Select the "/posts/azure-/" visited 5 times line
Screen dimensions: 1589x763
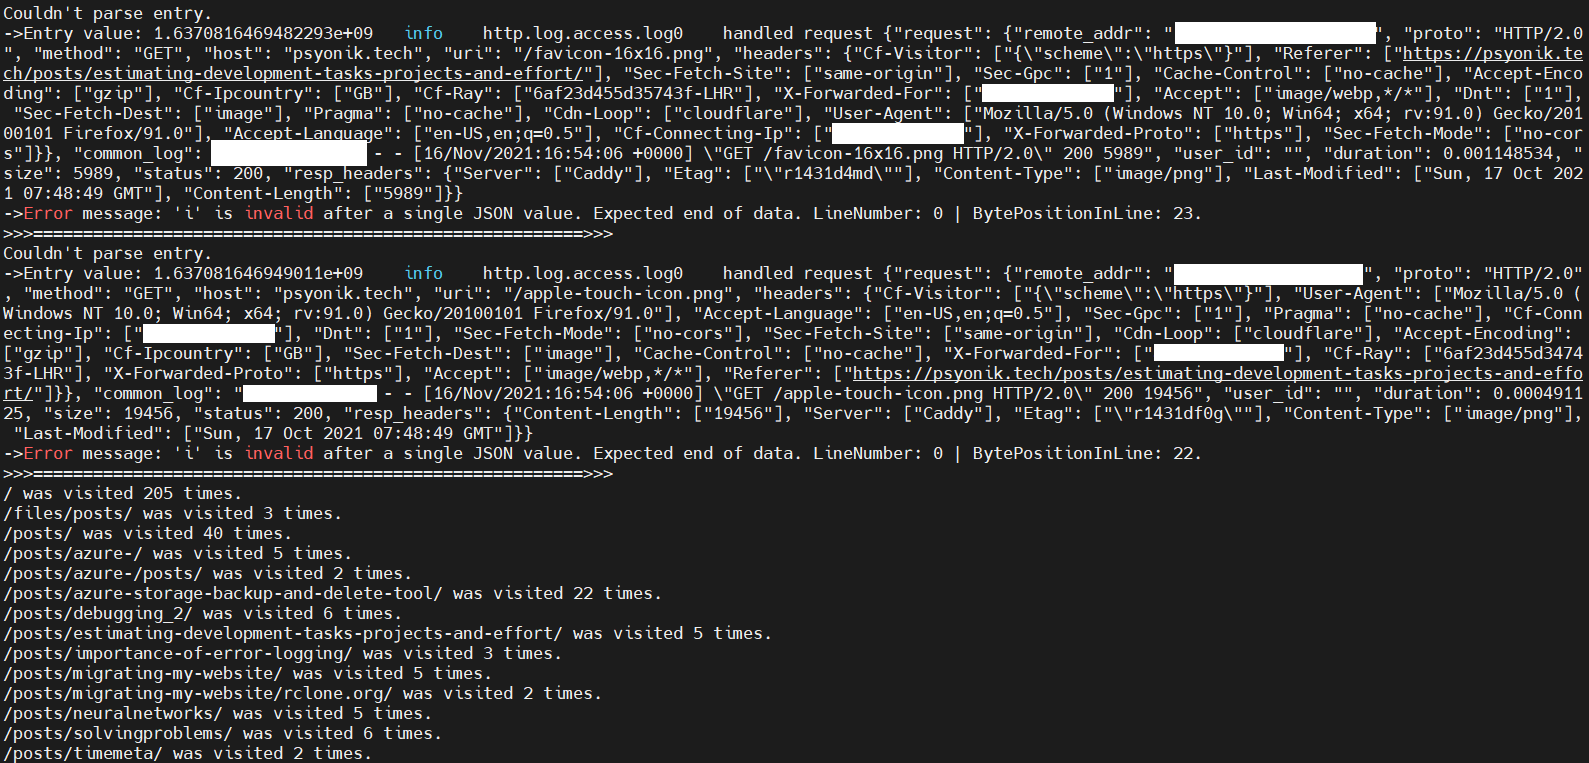coord(177,554)
